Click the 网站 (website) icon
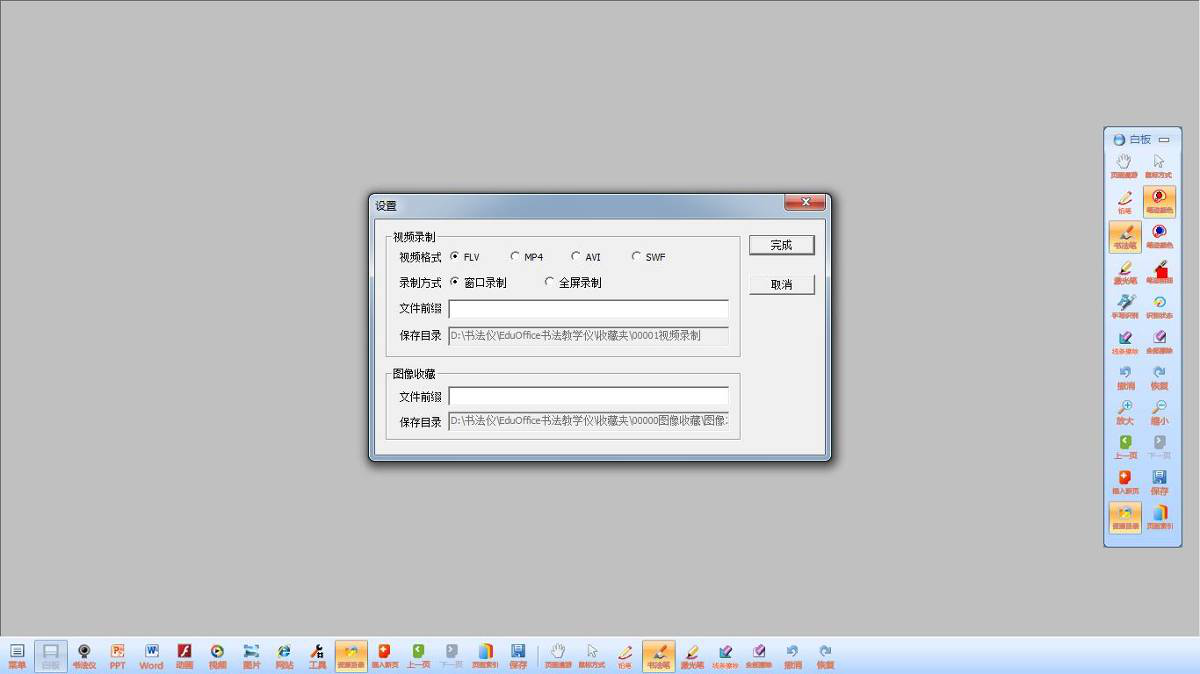Screen dimensions: 1200x674 pyautogui.click(x=284, y=655)
